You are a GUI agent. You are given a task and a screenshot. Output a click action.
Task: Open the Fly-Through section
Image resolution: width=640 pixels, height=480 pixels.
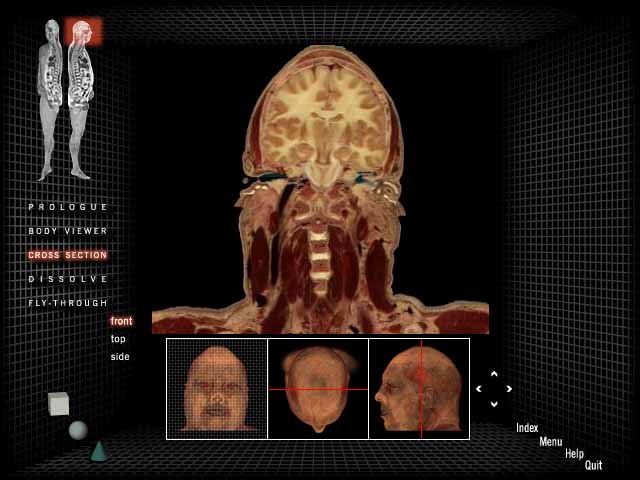pos(68,303)
